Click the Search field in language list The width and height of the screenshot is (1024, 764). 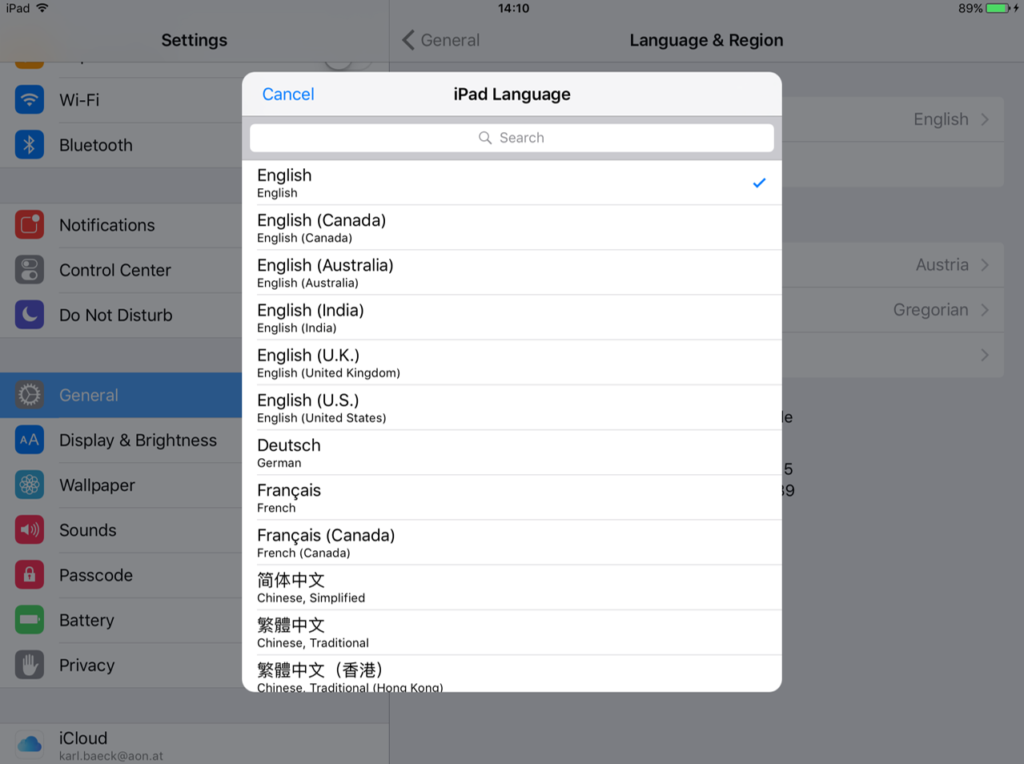click(x=512, y=138)
